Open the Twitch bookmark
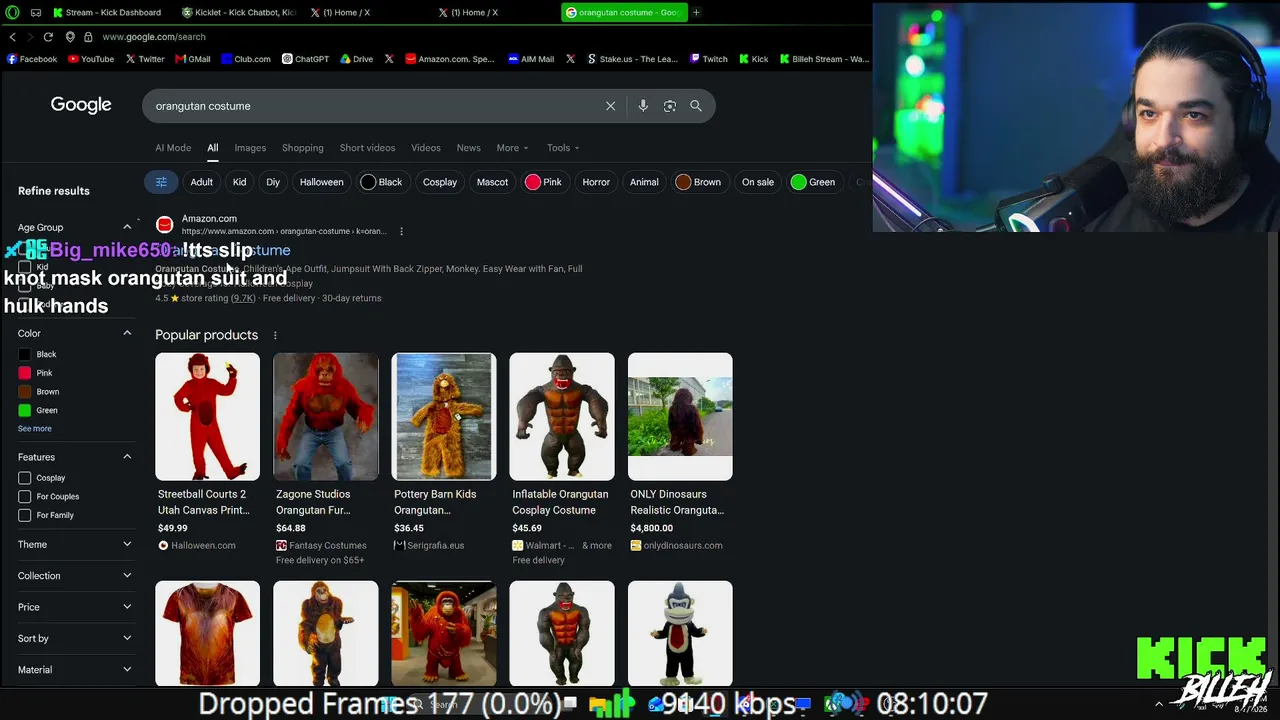The width and height of the screenshot is (1280, 720). [709, 59]
